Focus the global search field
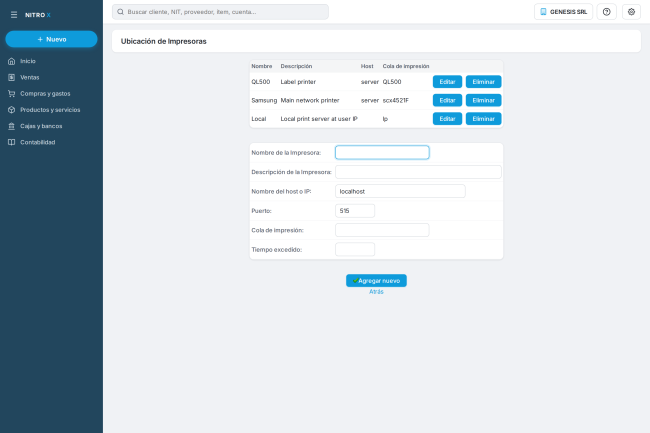Screen dimensions: 650x433 point(220,12)
